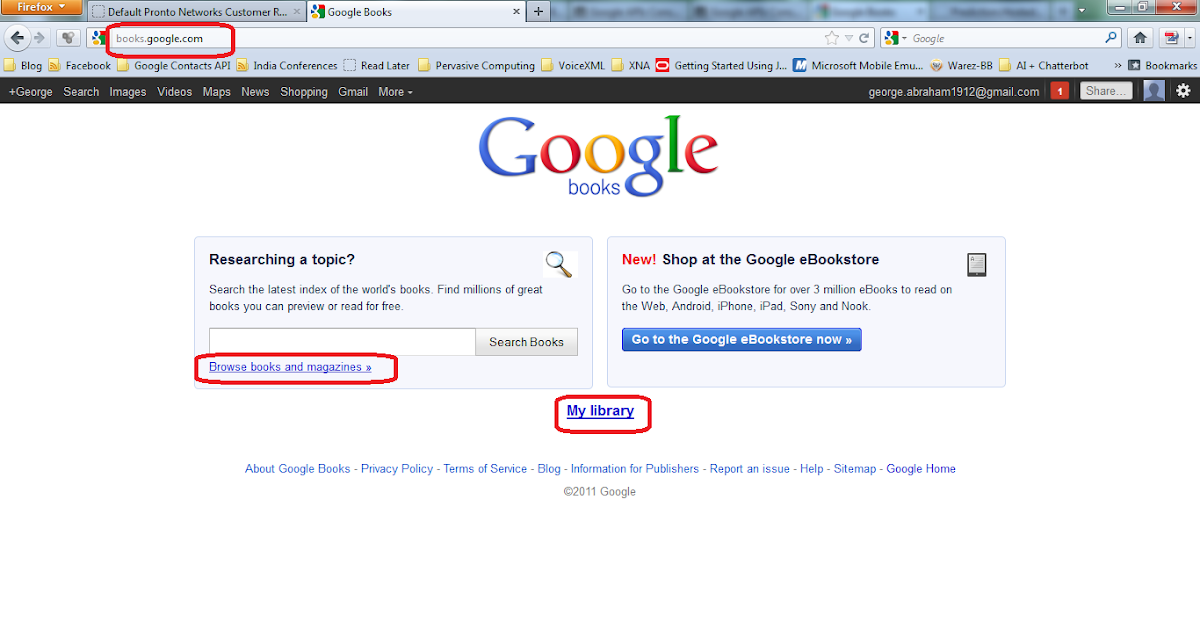Reload the page with refresh icon

tap(863, 38)
